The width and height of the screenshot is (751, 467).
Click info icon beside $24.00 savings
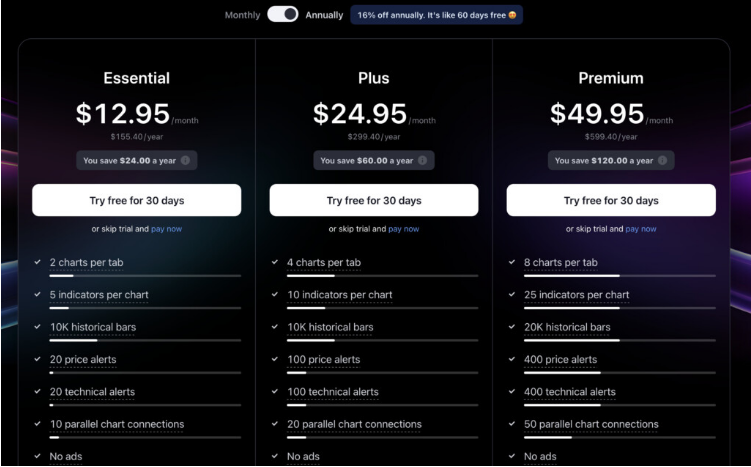click(x=185, y=160)
